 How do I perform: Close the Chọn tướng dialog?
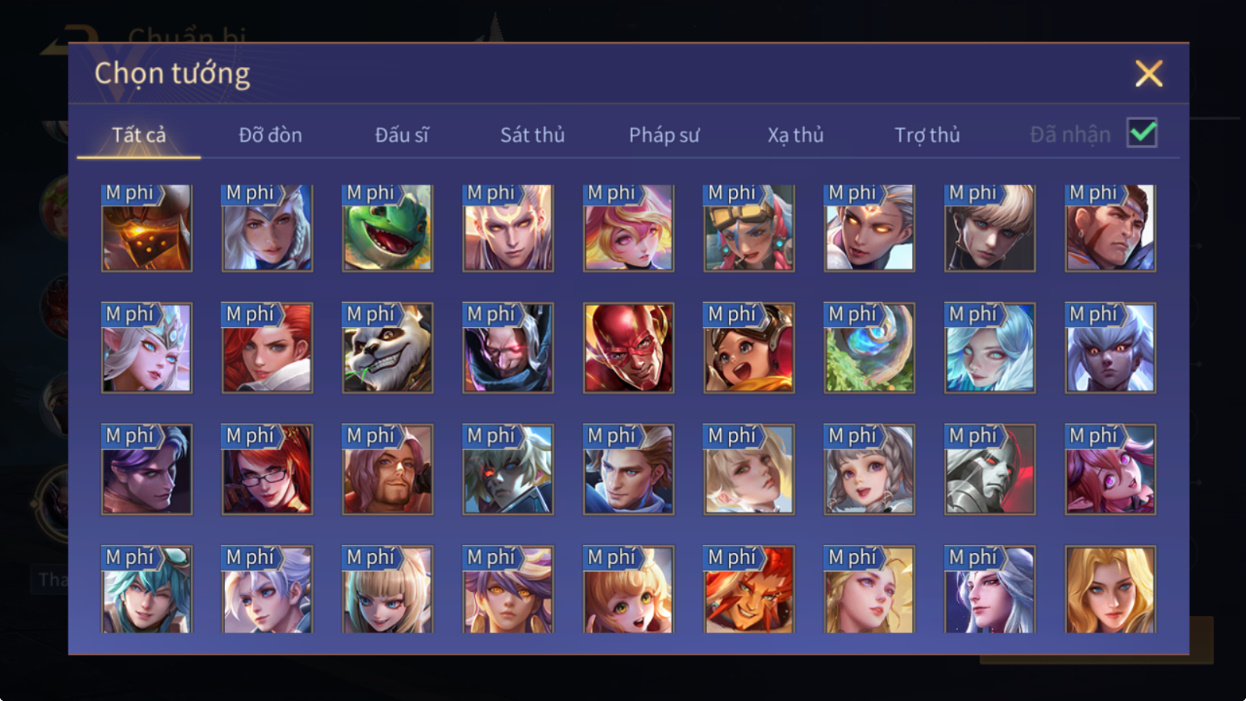(1149, 73)
